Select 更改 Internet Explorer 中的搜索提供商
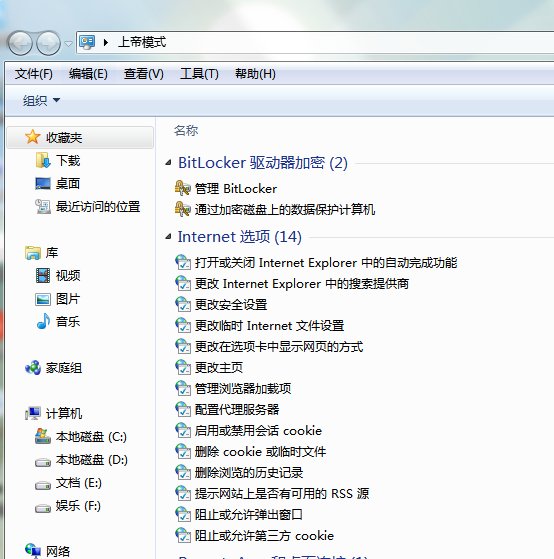554x559 pixels. pos(302,283)
